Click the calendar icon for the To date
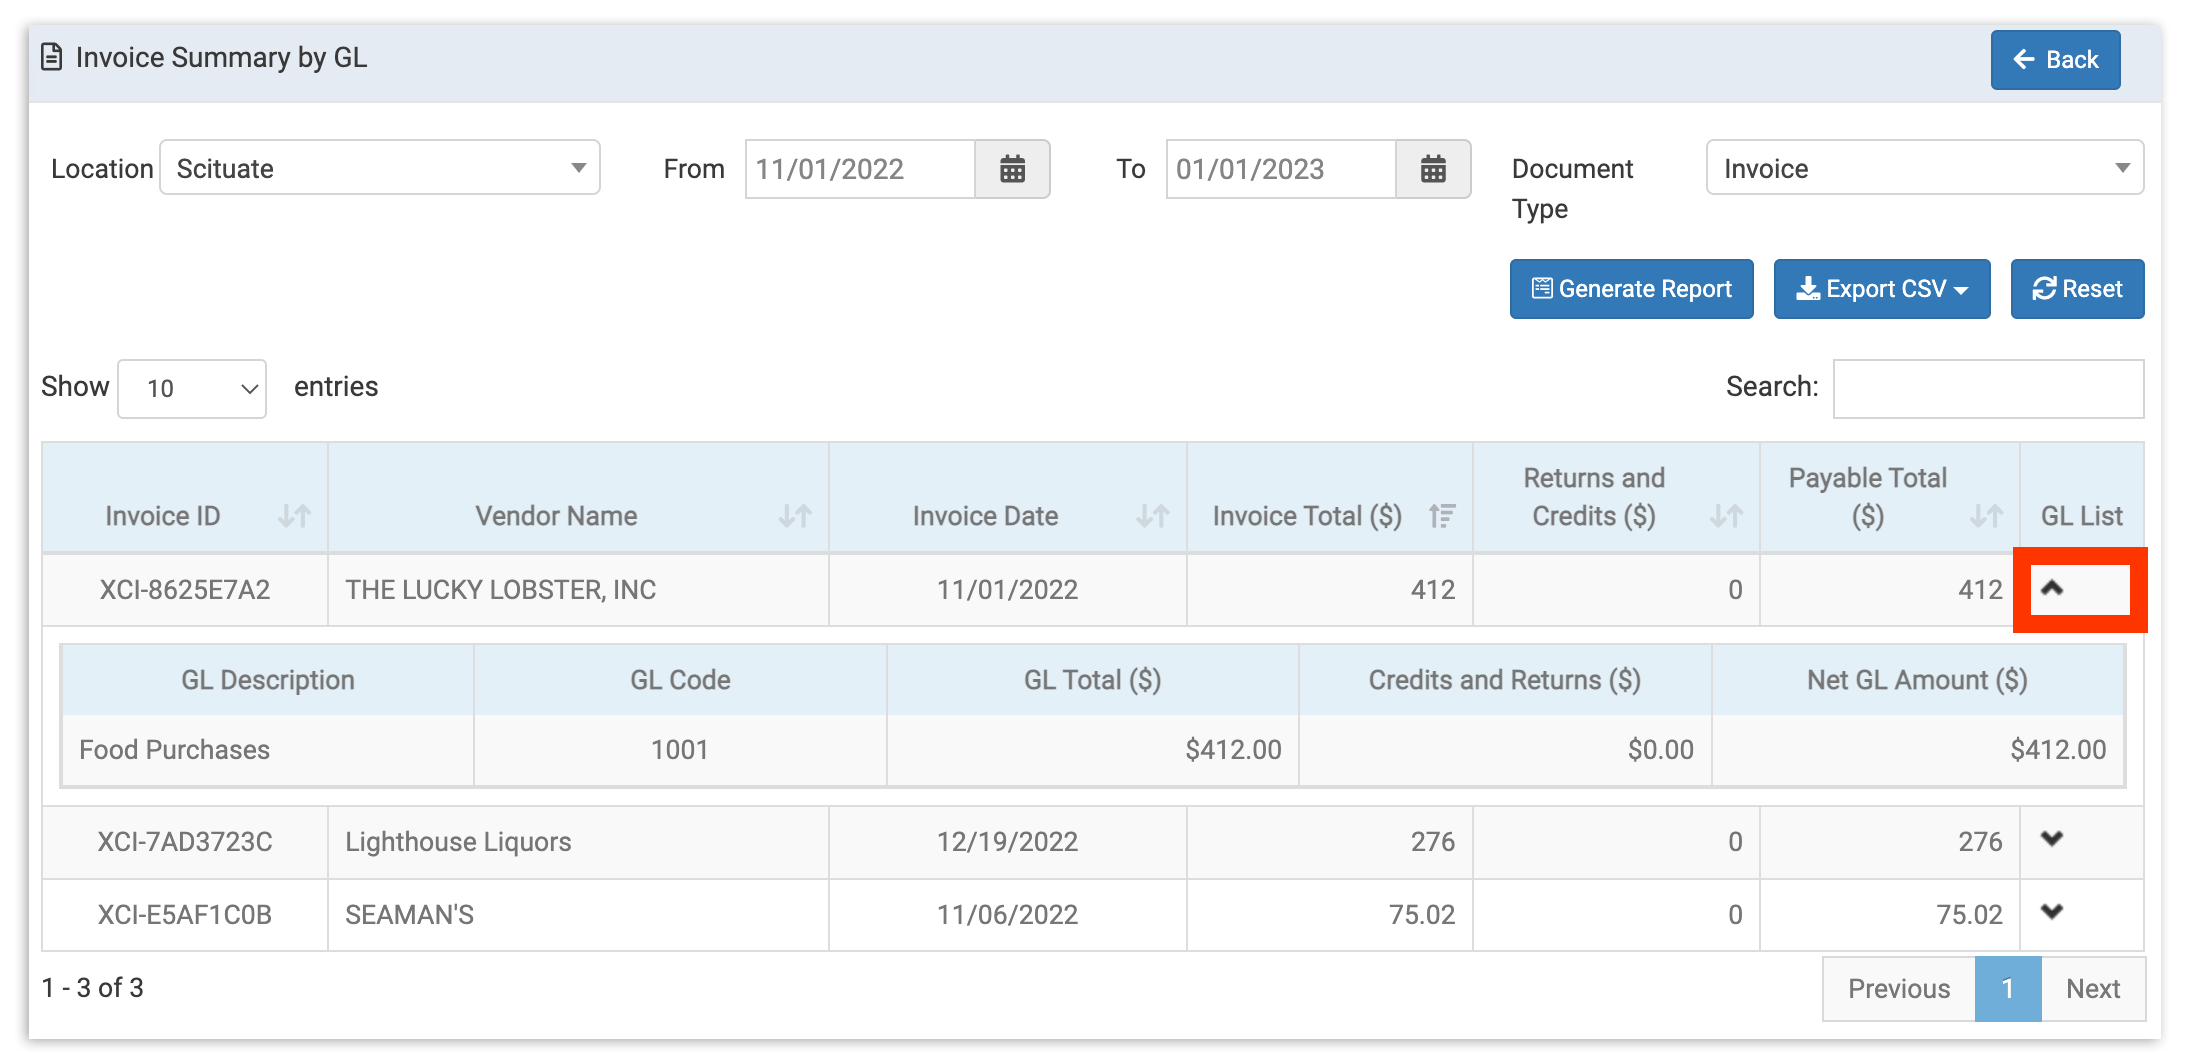 1434,168
